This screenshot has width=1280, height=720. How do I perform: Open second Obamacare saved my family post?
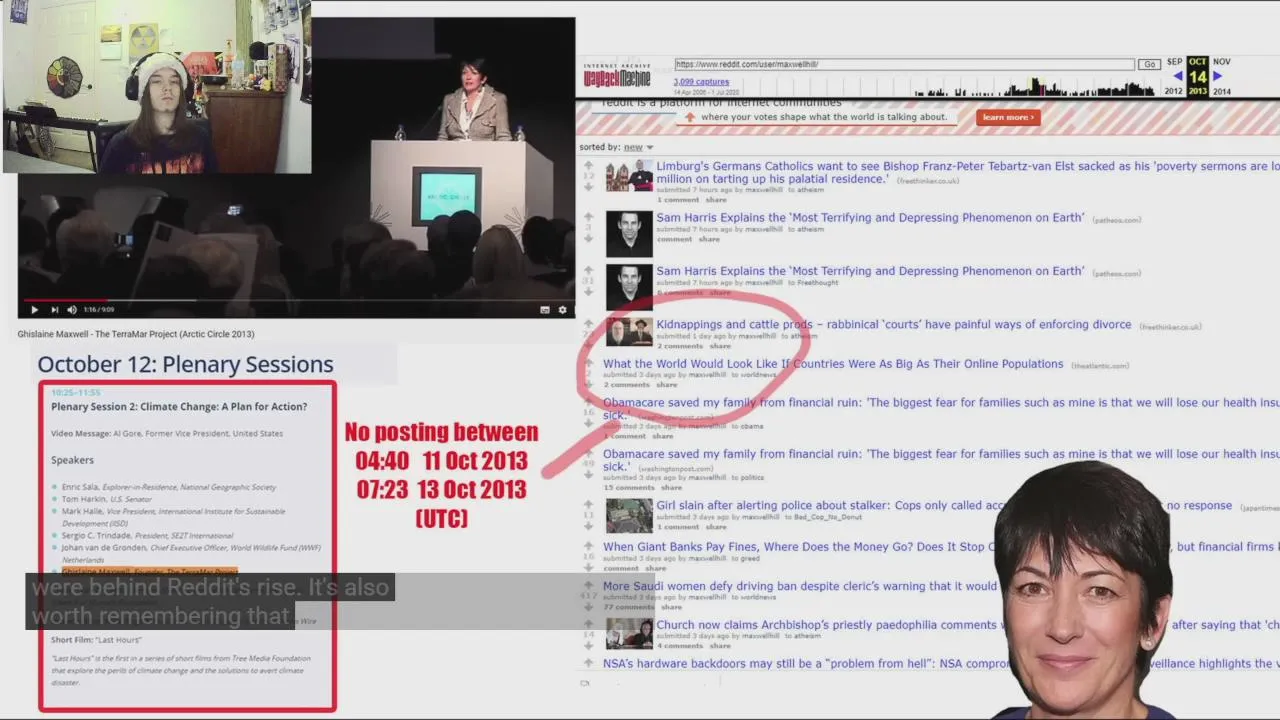point(941,460)
